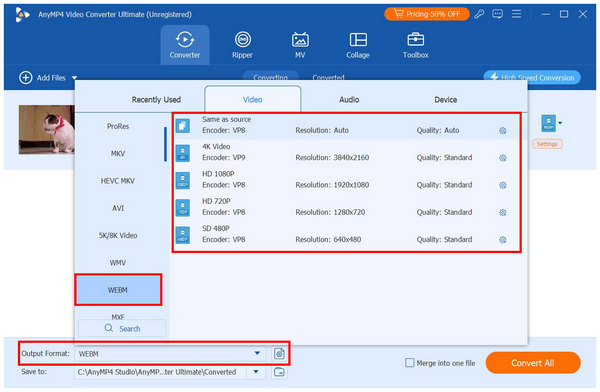Select the MKV format
This screenshot has width=600, height=392.
click(x=118, y=154)
